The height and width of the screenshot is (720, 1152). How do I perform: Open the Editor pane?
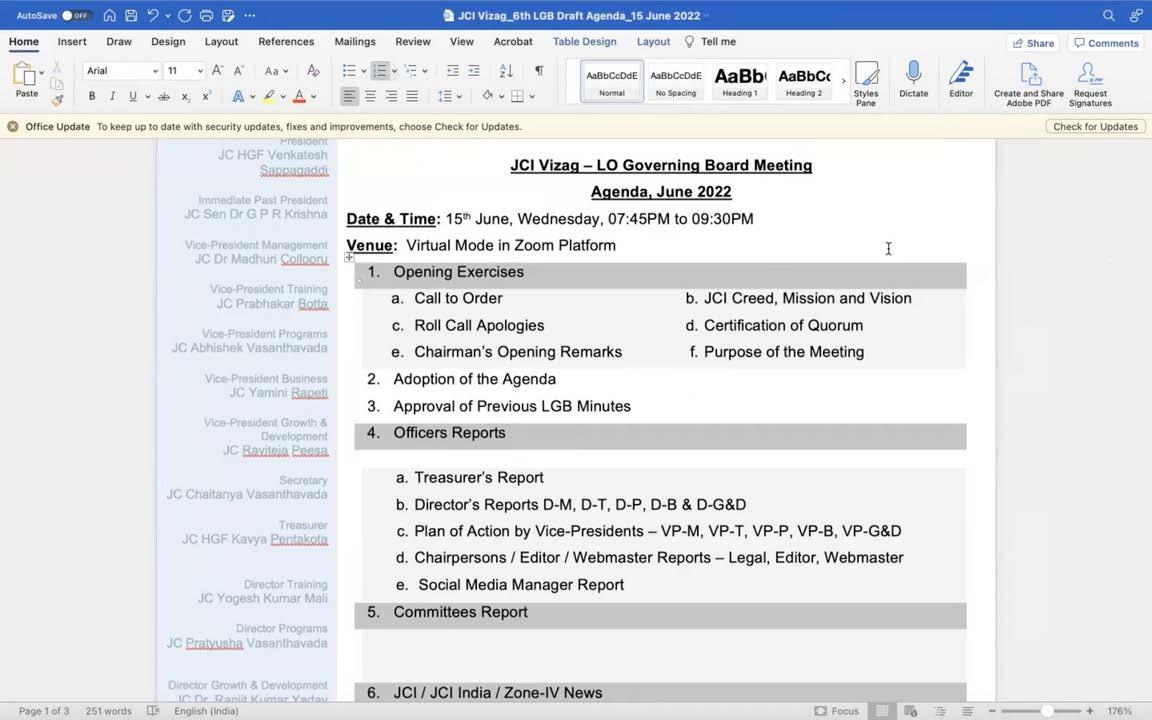click(x=960, y=79)
